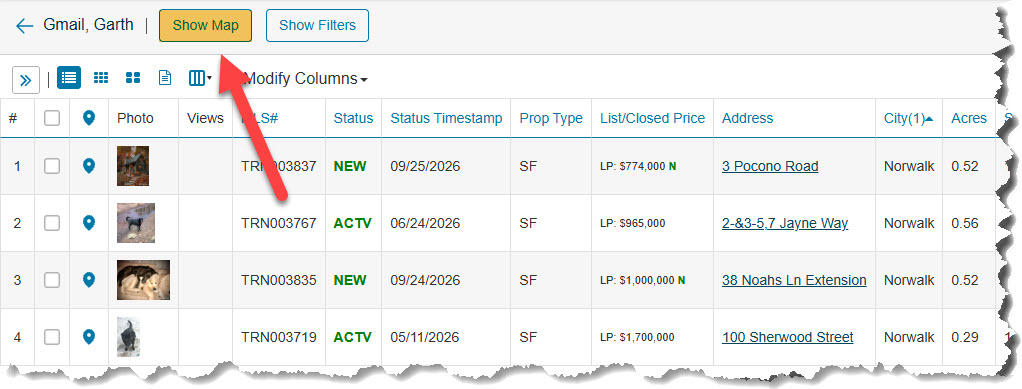Click map pin for 3 Pocono Road
Image resolution: width=1022 pixels, height=389 pixels.
[x=89, y=166]
